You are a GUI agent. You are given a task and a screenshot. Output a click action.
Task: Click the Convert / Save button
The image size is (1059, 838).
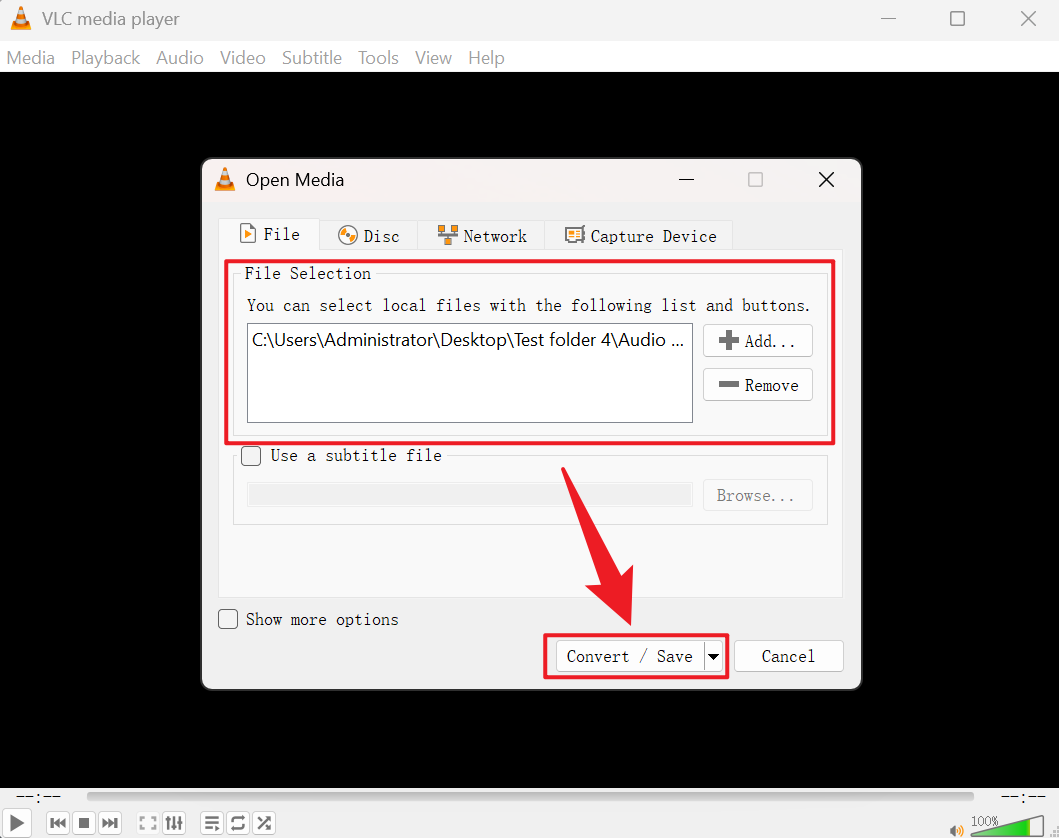coord(629,656)
